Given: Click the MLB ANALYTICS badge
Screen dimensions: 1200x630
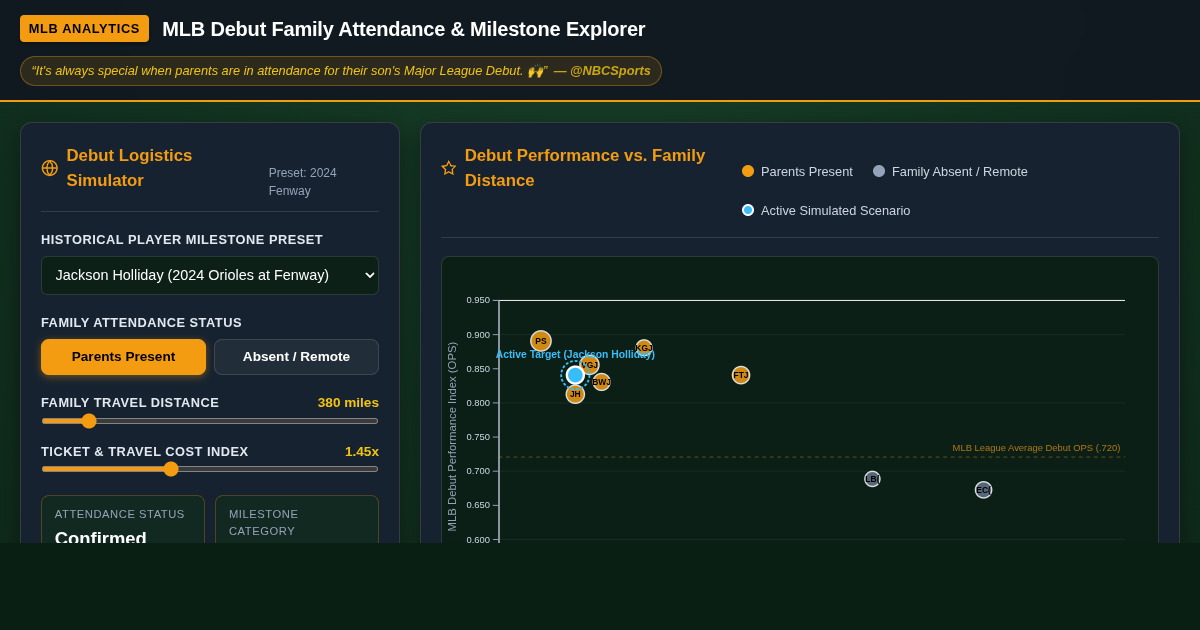Looking at the screenshot, I should pos(84,28).
